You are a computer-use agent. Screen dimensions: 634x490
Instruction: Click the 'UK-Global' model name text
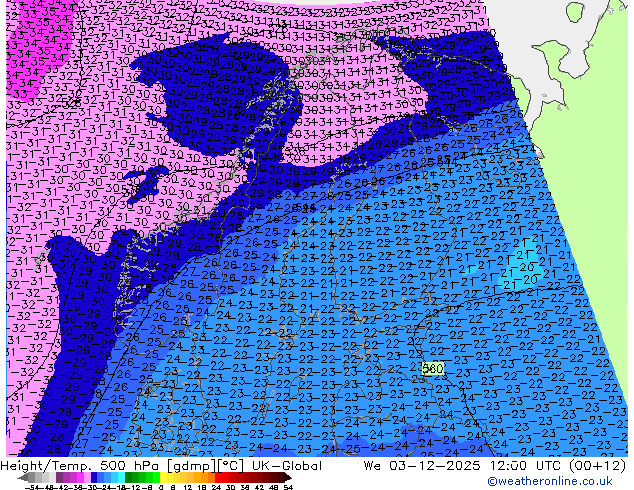287,466
